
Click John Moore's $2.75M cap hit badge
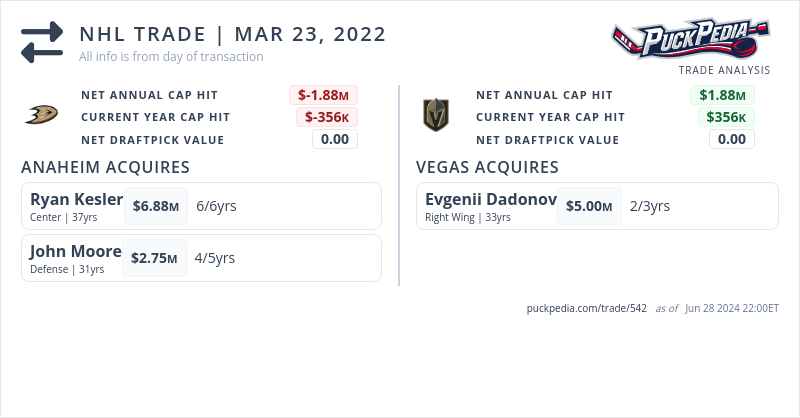[154, 258]
